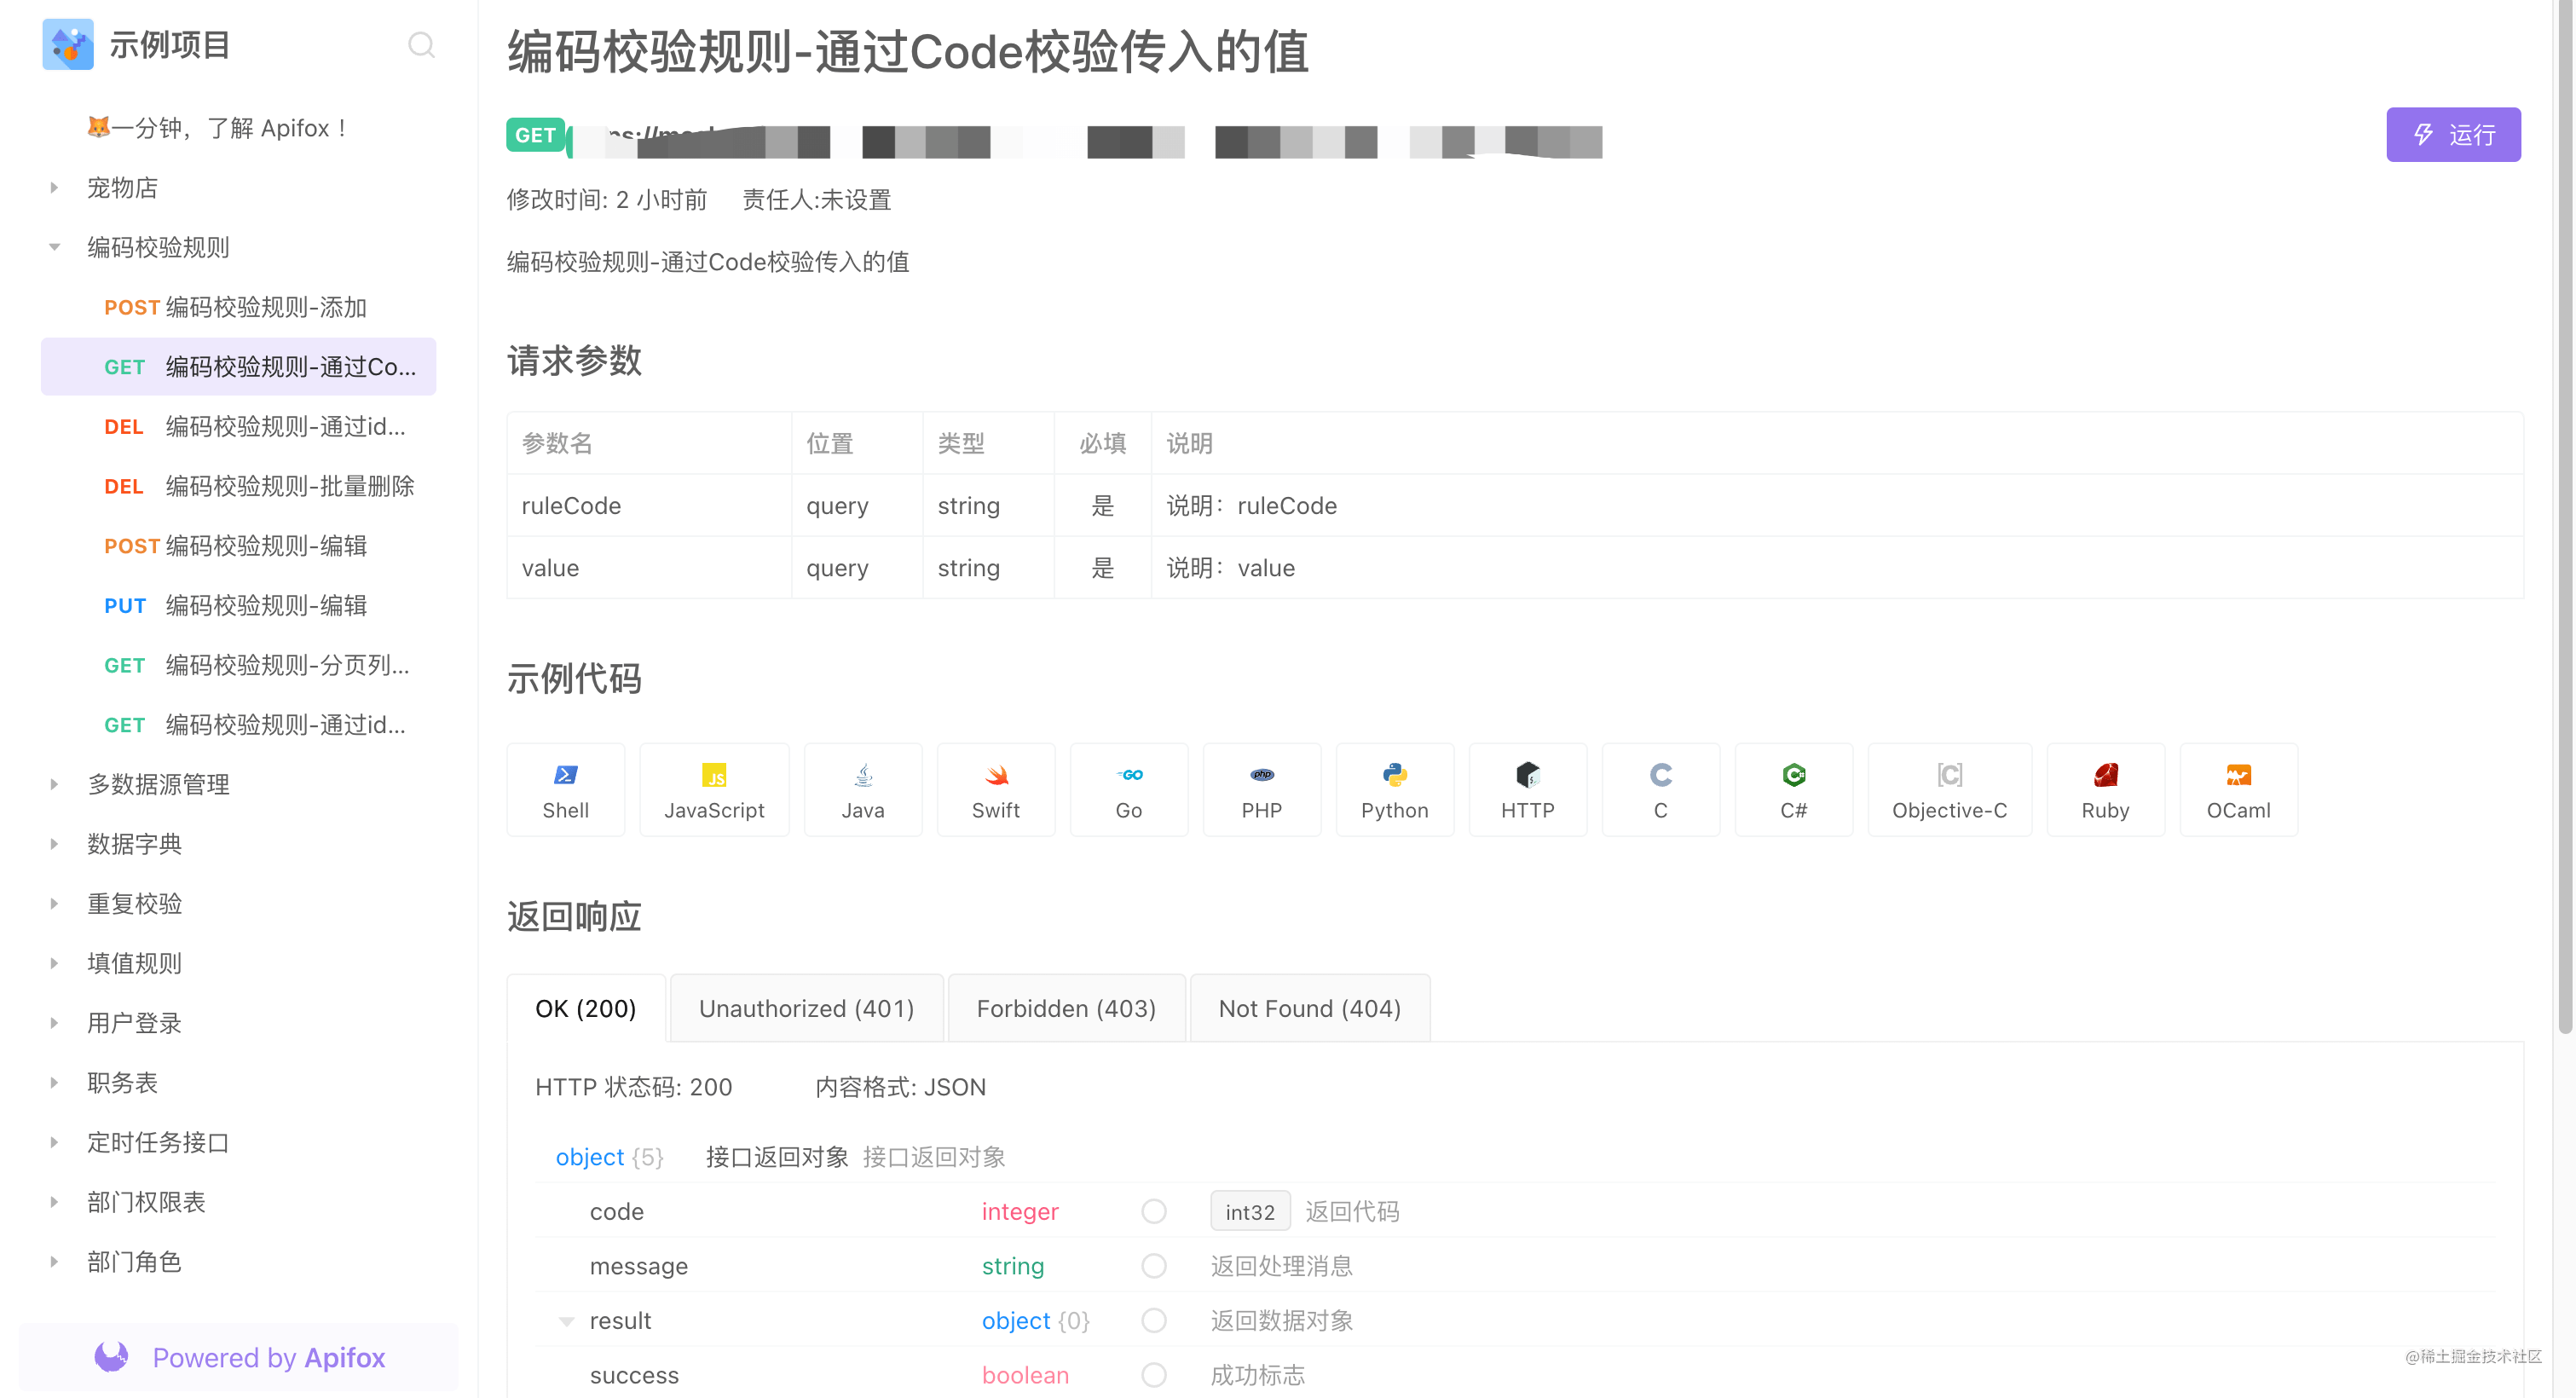
Task: Collapse the 编码校验规则 folder
Action: [x=54, y=247]
